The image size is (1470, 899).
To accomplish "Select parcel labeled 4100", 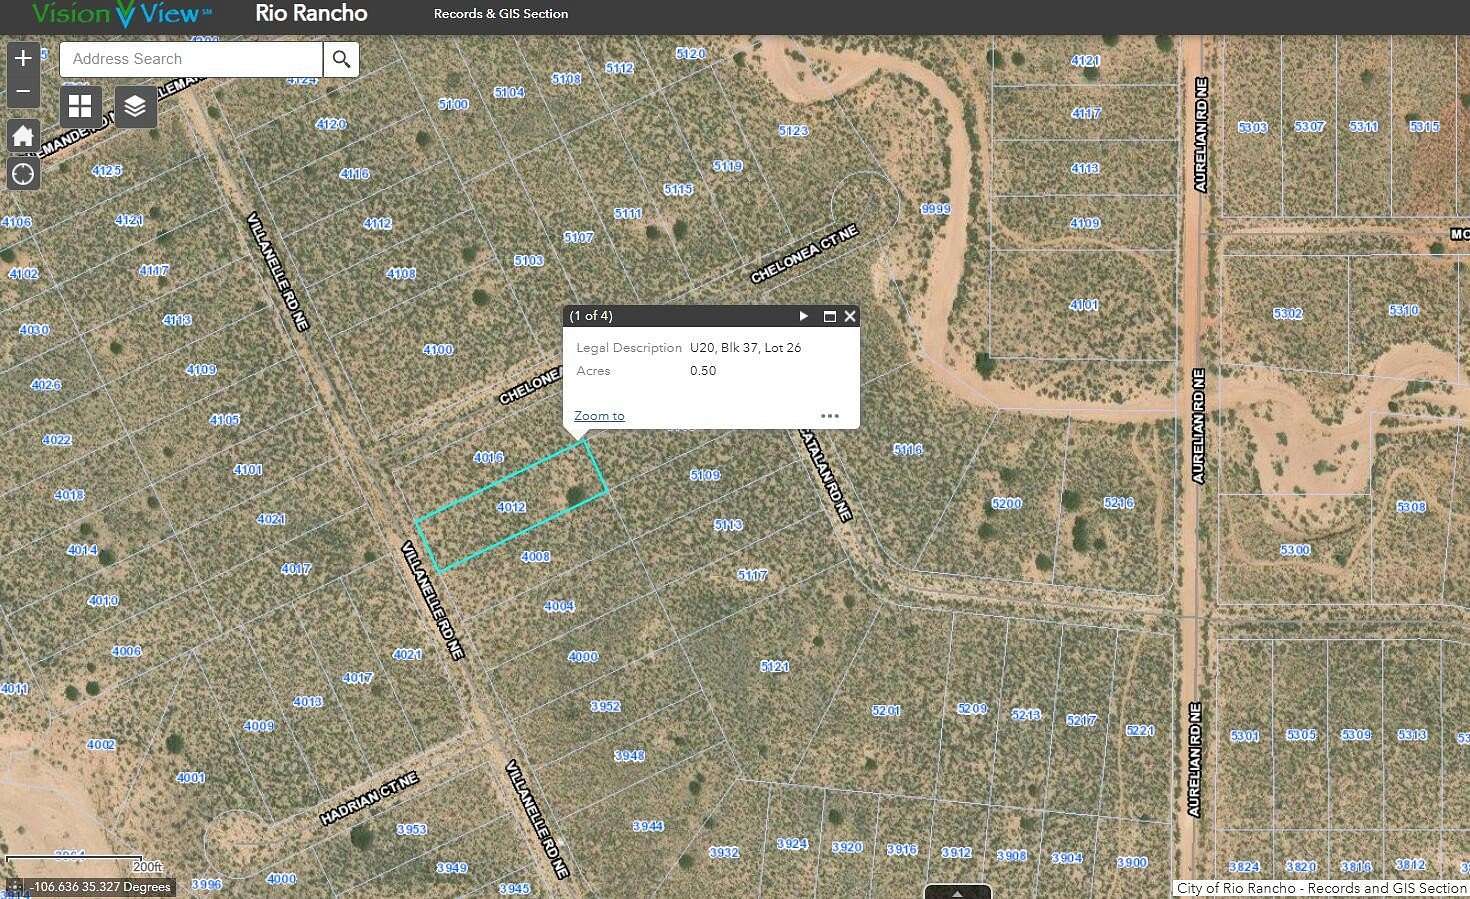I will 438,350.
